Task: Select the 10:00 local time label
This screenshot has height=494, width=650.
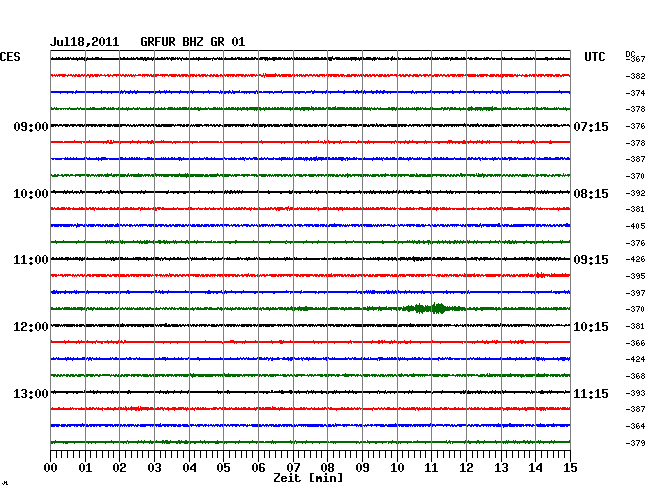Action: (x=31, y=194)
